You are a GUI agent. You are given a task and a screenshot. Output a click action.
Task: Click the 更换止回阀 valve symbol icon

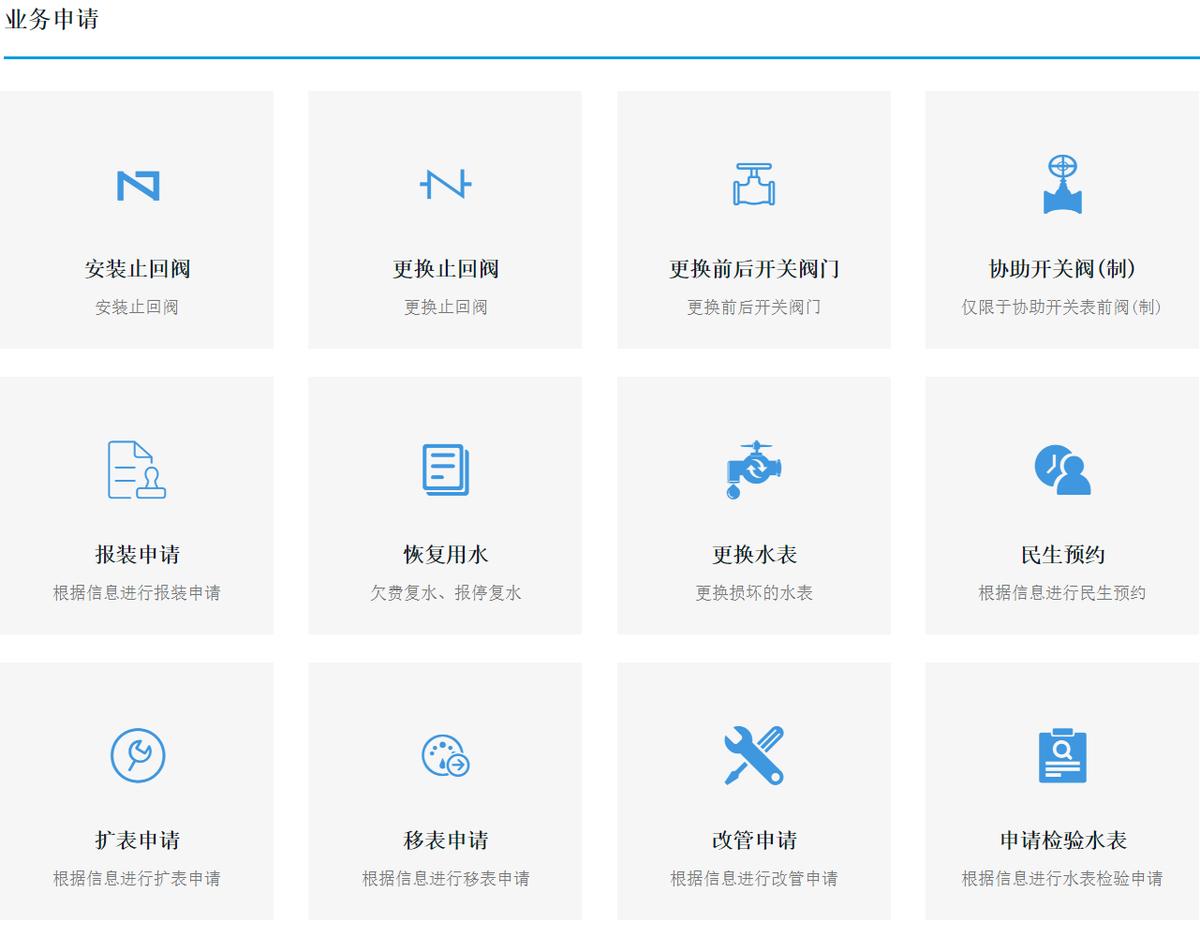point(445,184)
